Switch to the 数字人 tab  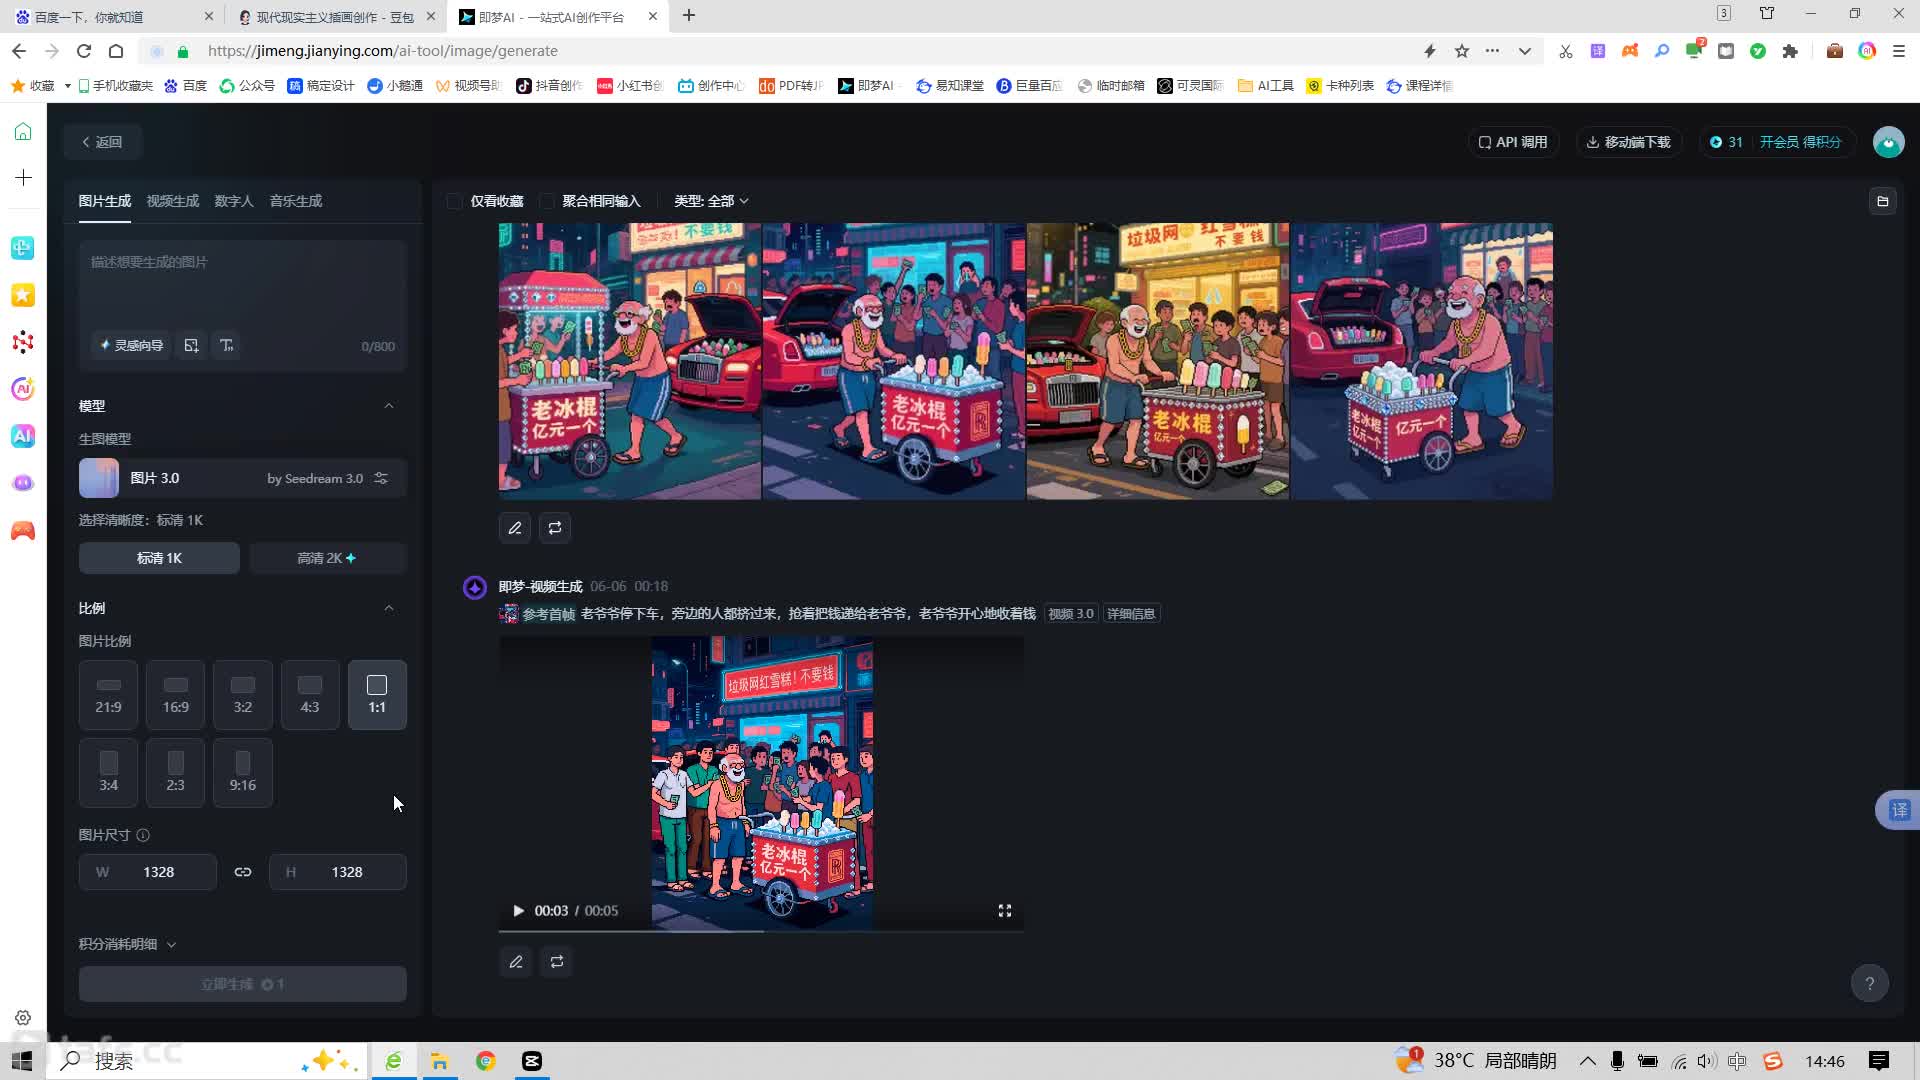pyautogui.click(x=233, y=201)
